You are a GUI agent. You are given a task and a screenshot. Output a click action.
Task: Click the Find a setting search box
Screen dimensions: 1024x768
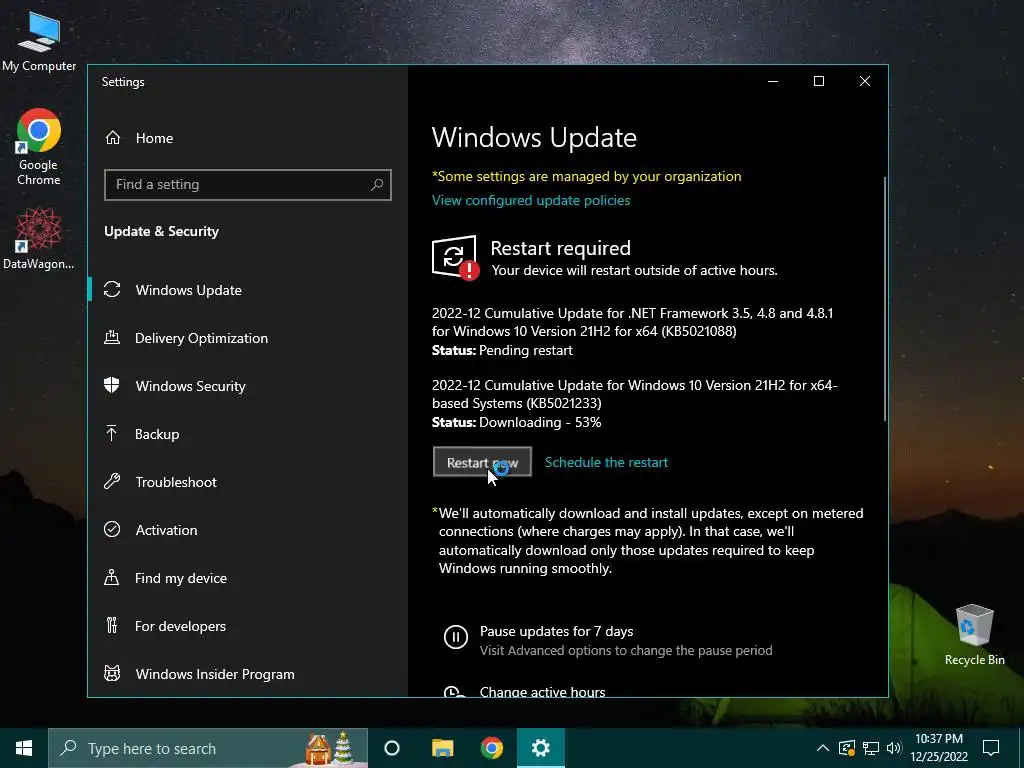coord(248,185)
